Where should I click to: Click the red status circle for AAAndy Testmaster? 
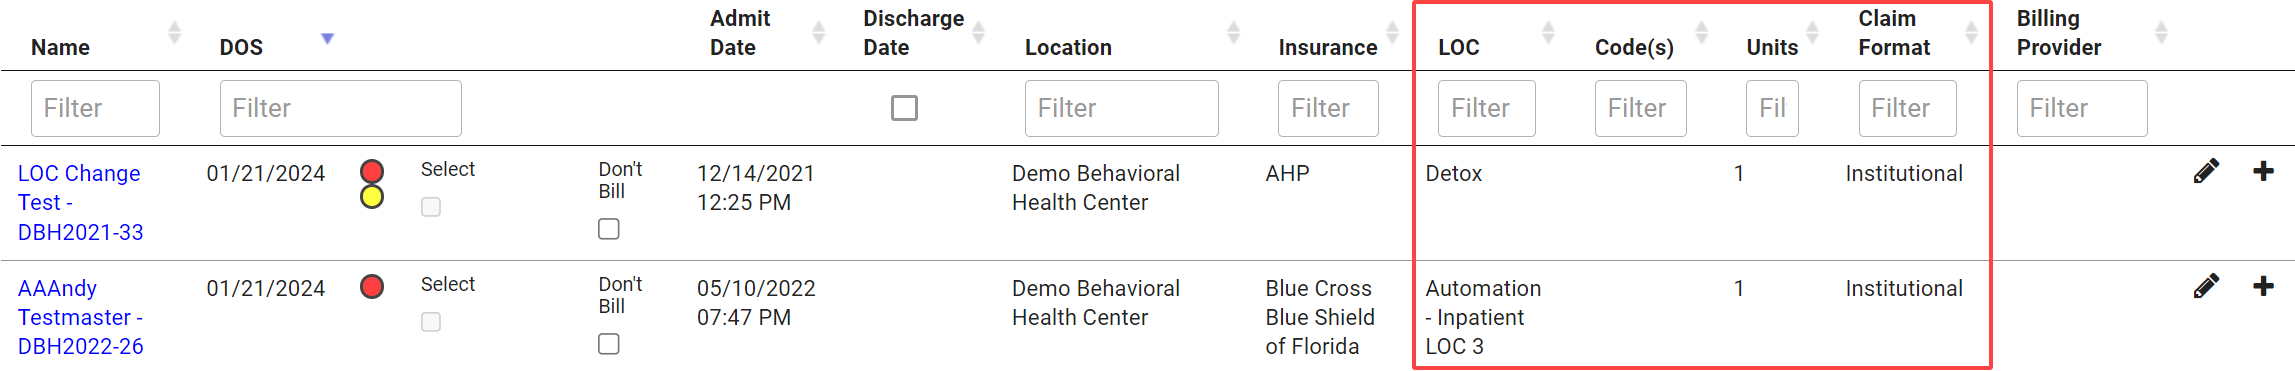(x=372, y=287)
